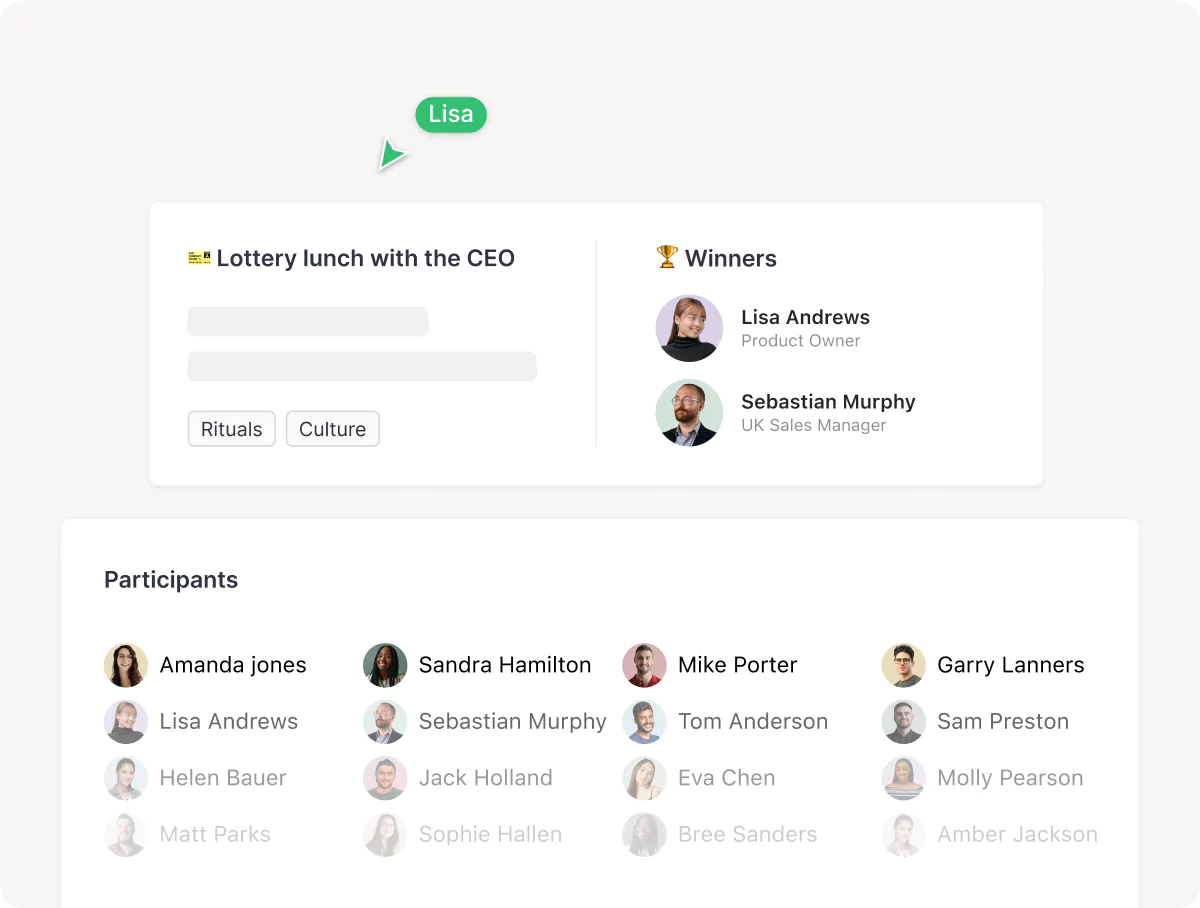The image size is (1200, 908).
Task: Click Jack Holland participant avatar
Action: pyautogui.click(x=385, y=778)
